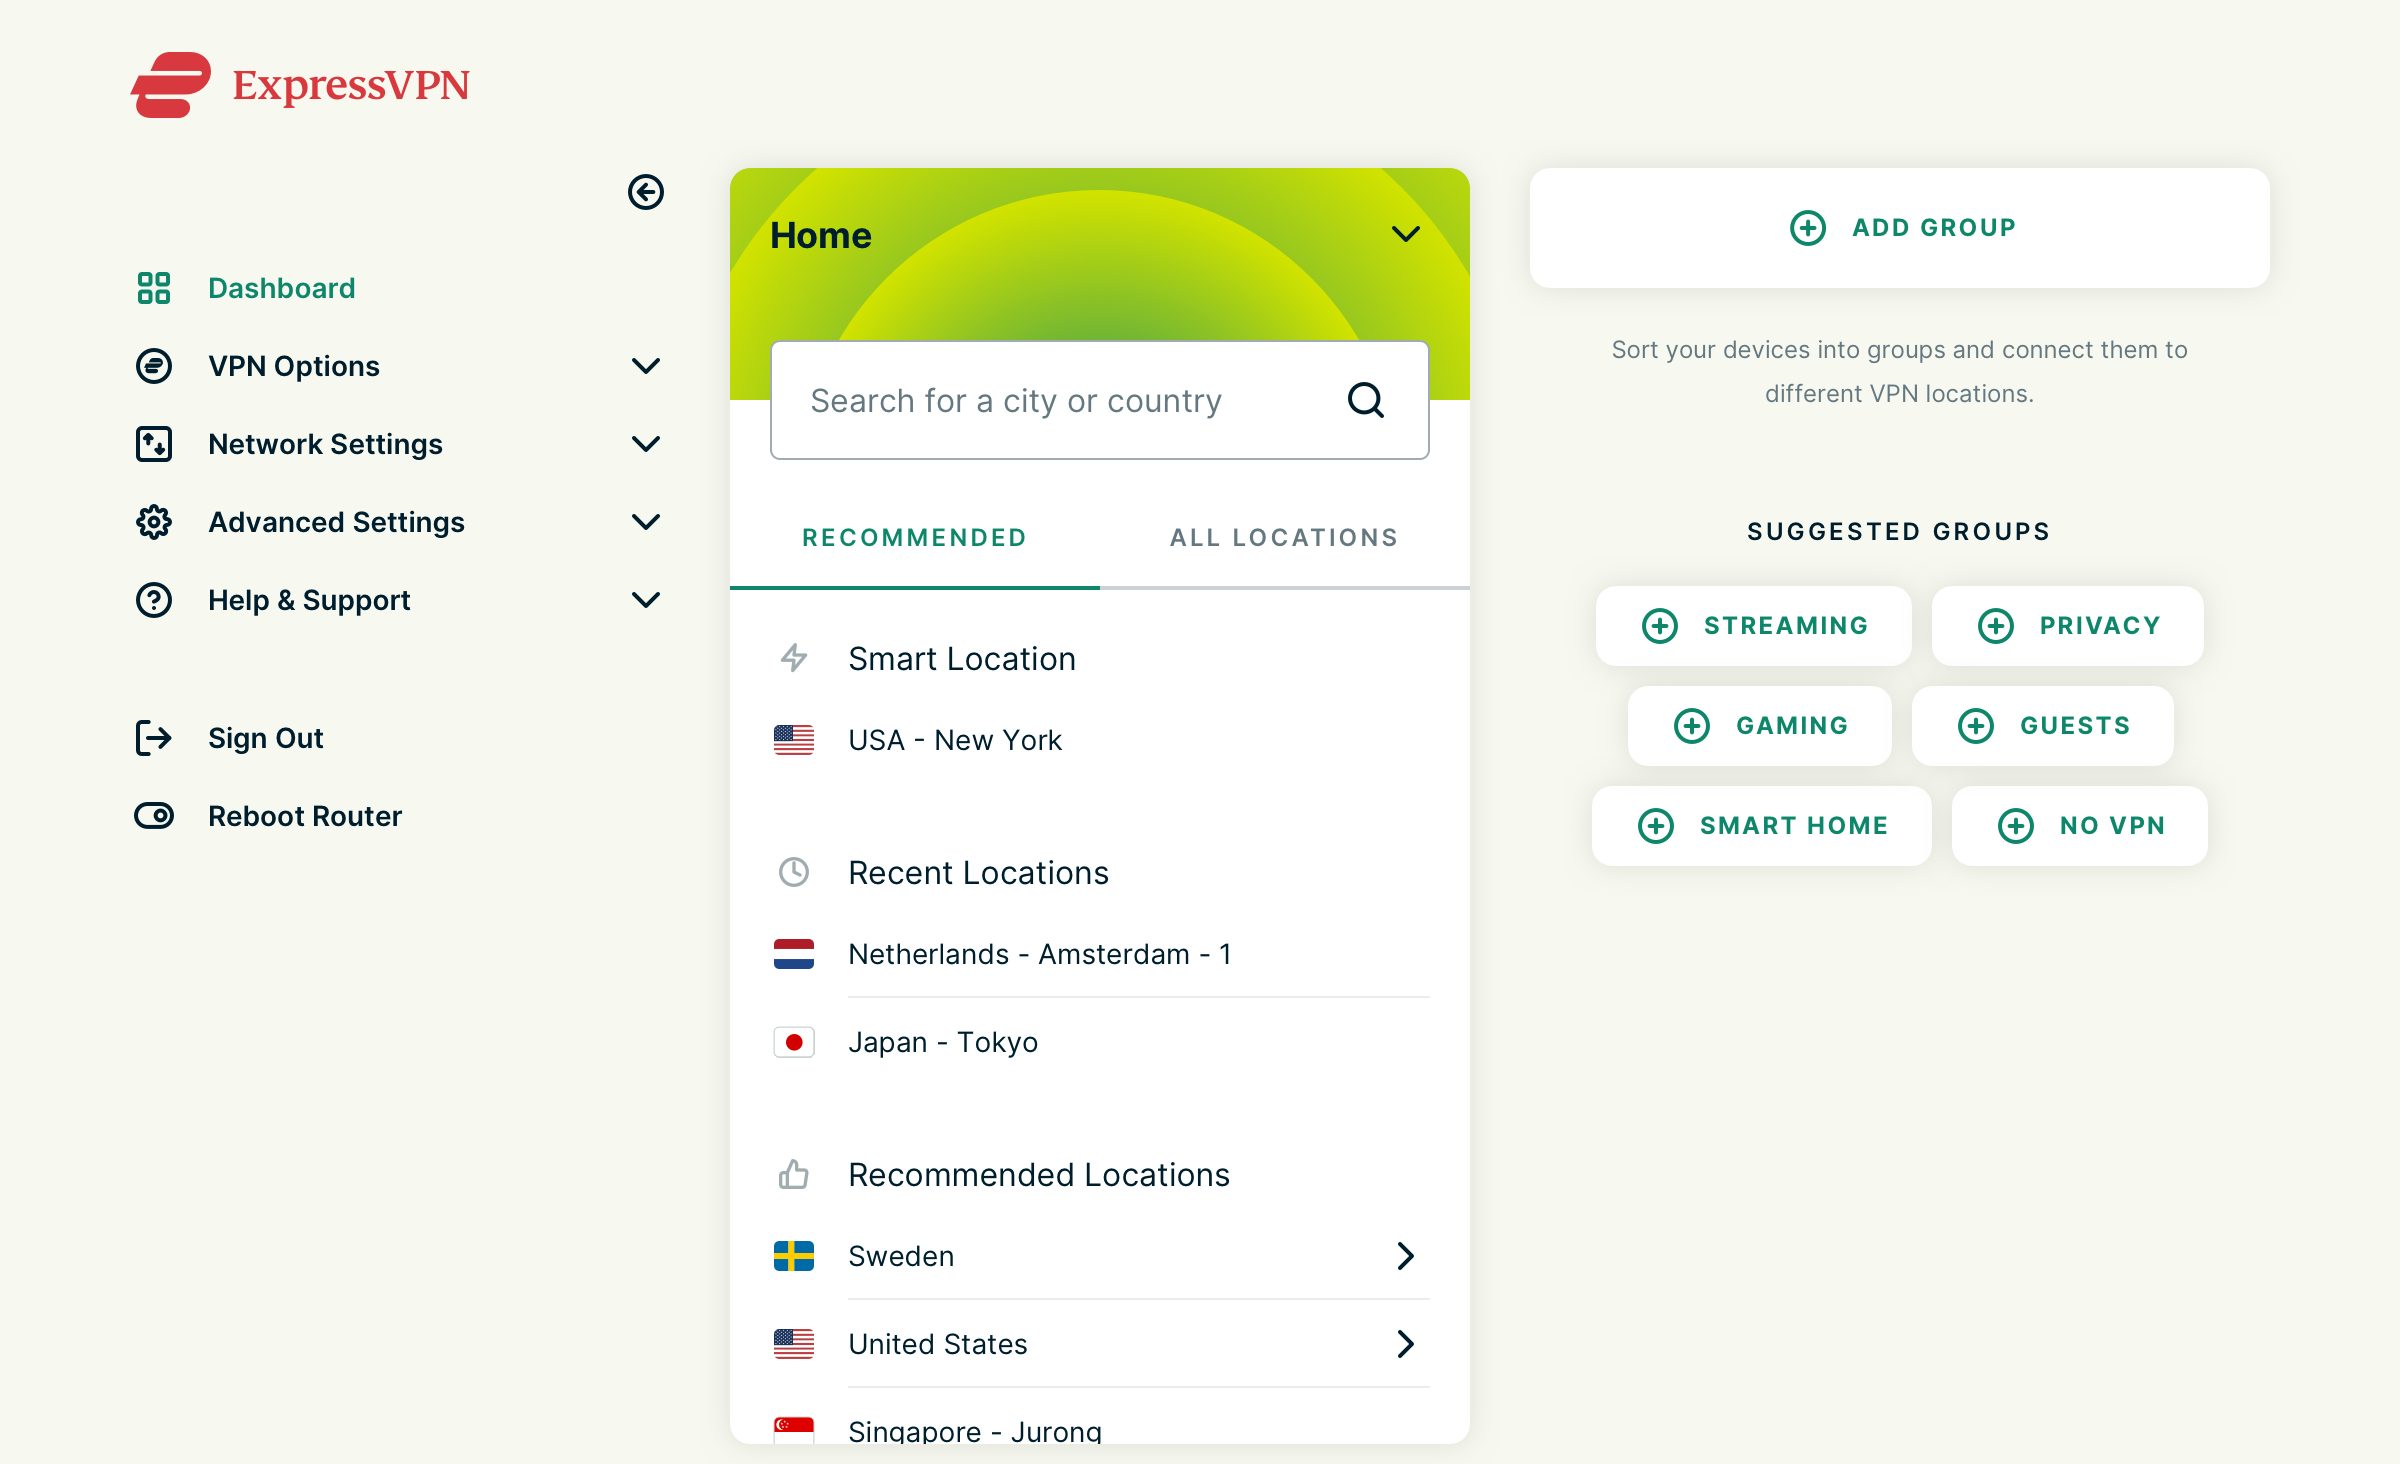
Task: Click the Reboot Router icon
Action: pos(154,816)
